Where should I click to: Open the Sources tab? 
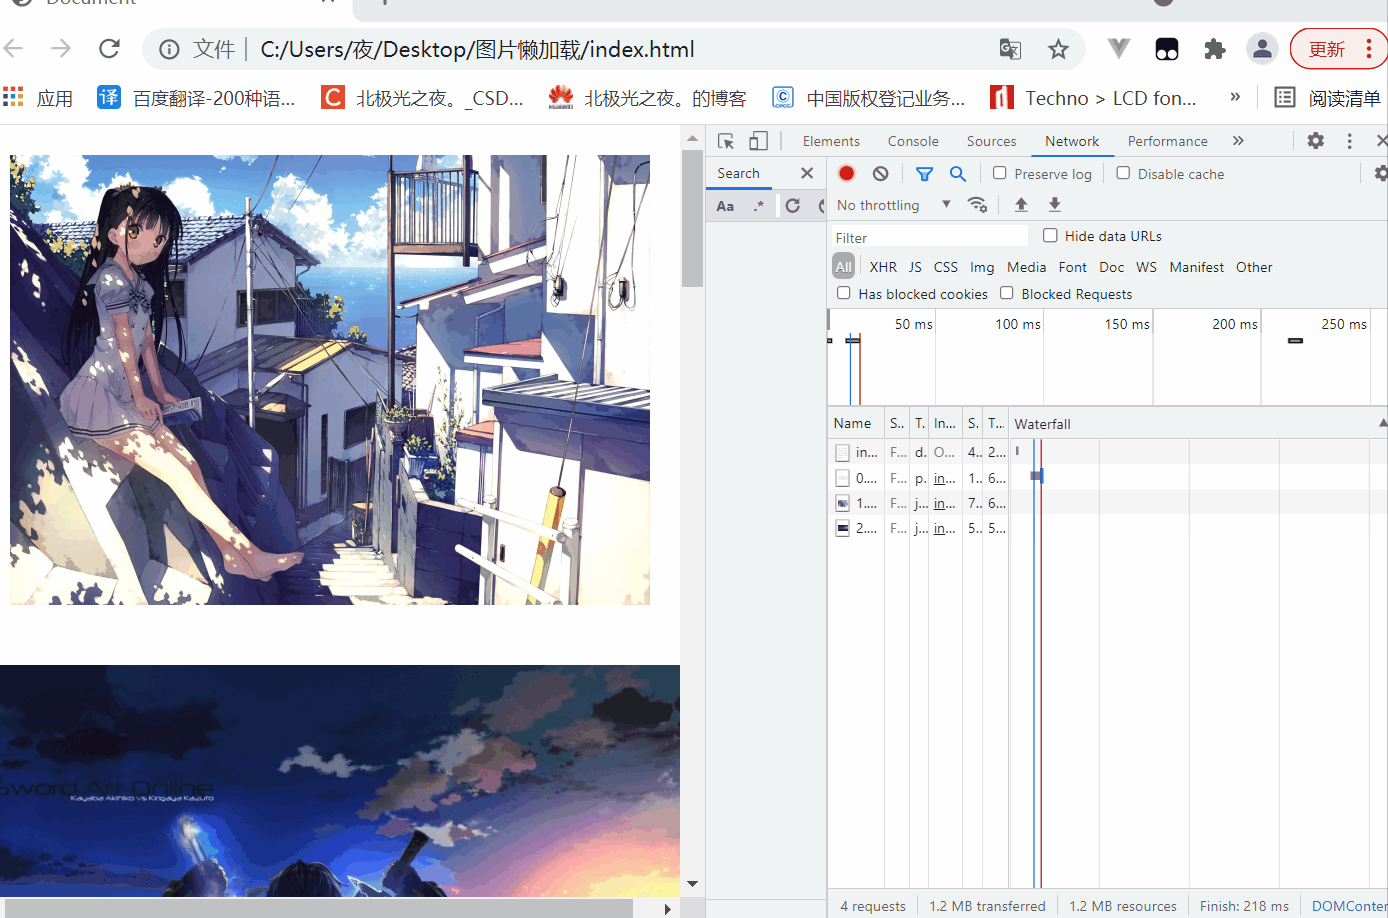(991, 141)
